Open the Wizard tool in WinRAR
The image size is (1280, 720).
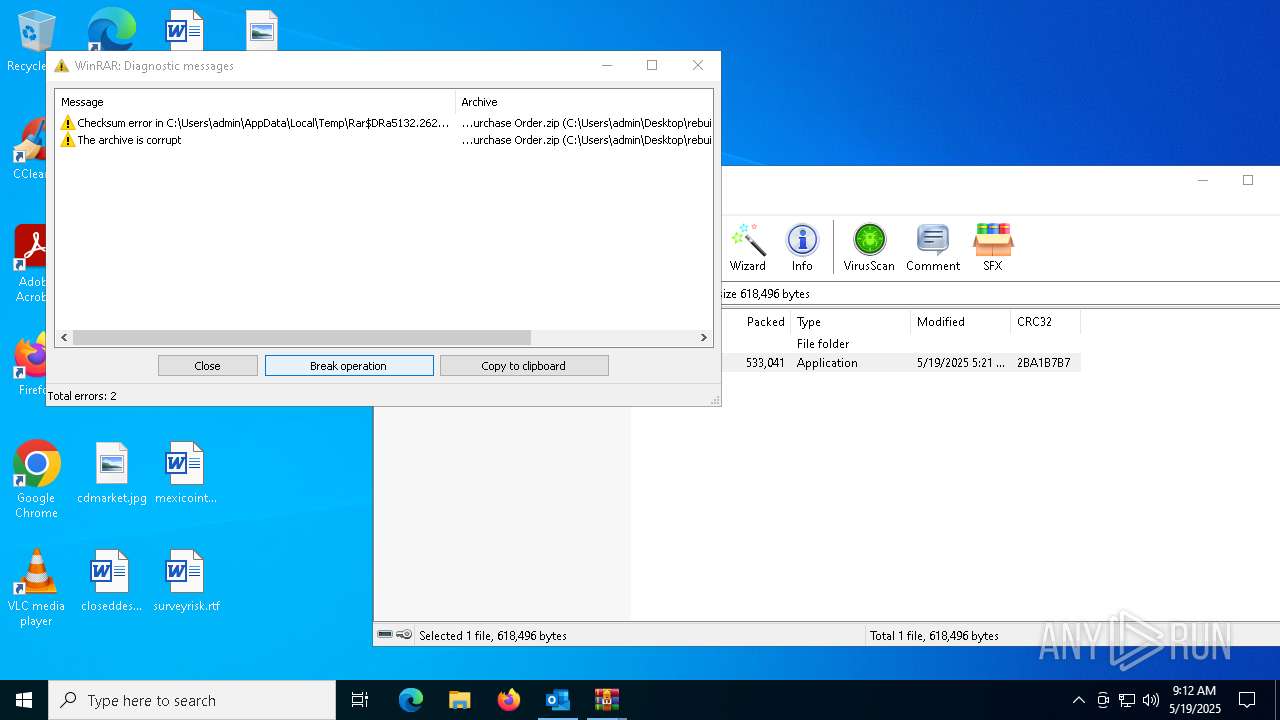[x=747, y=247]
